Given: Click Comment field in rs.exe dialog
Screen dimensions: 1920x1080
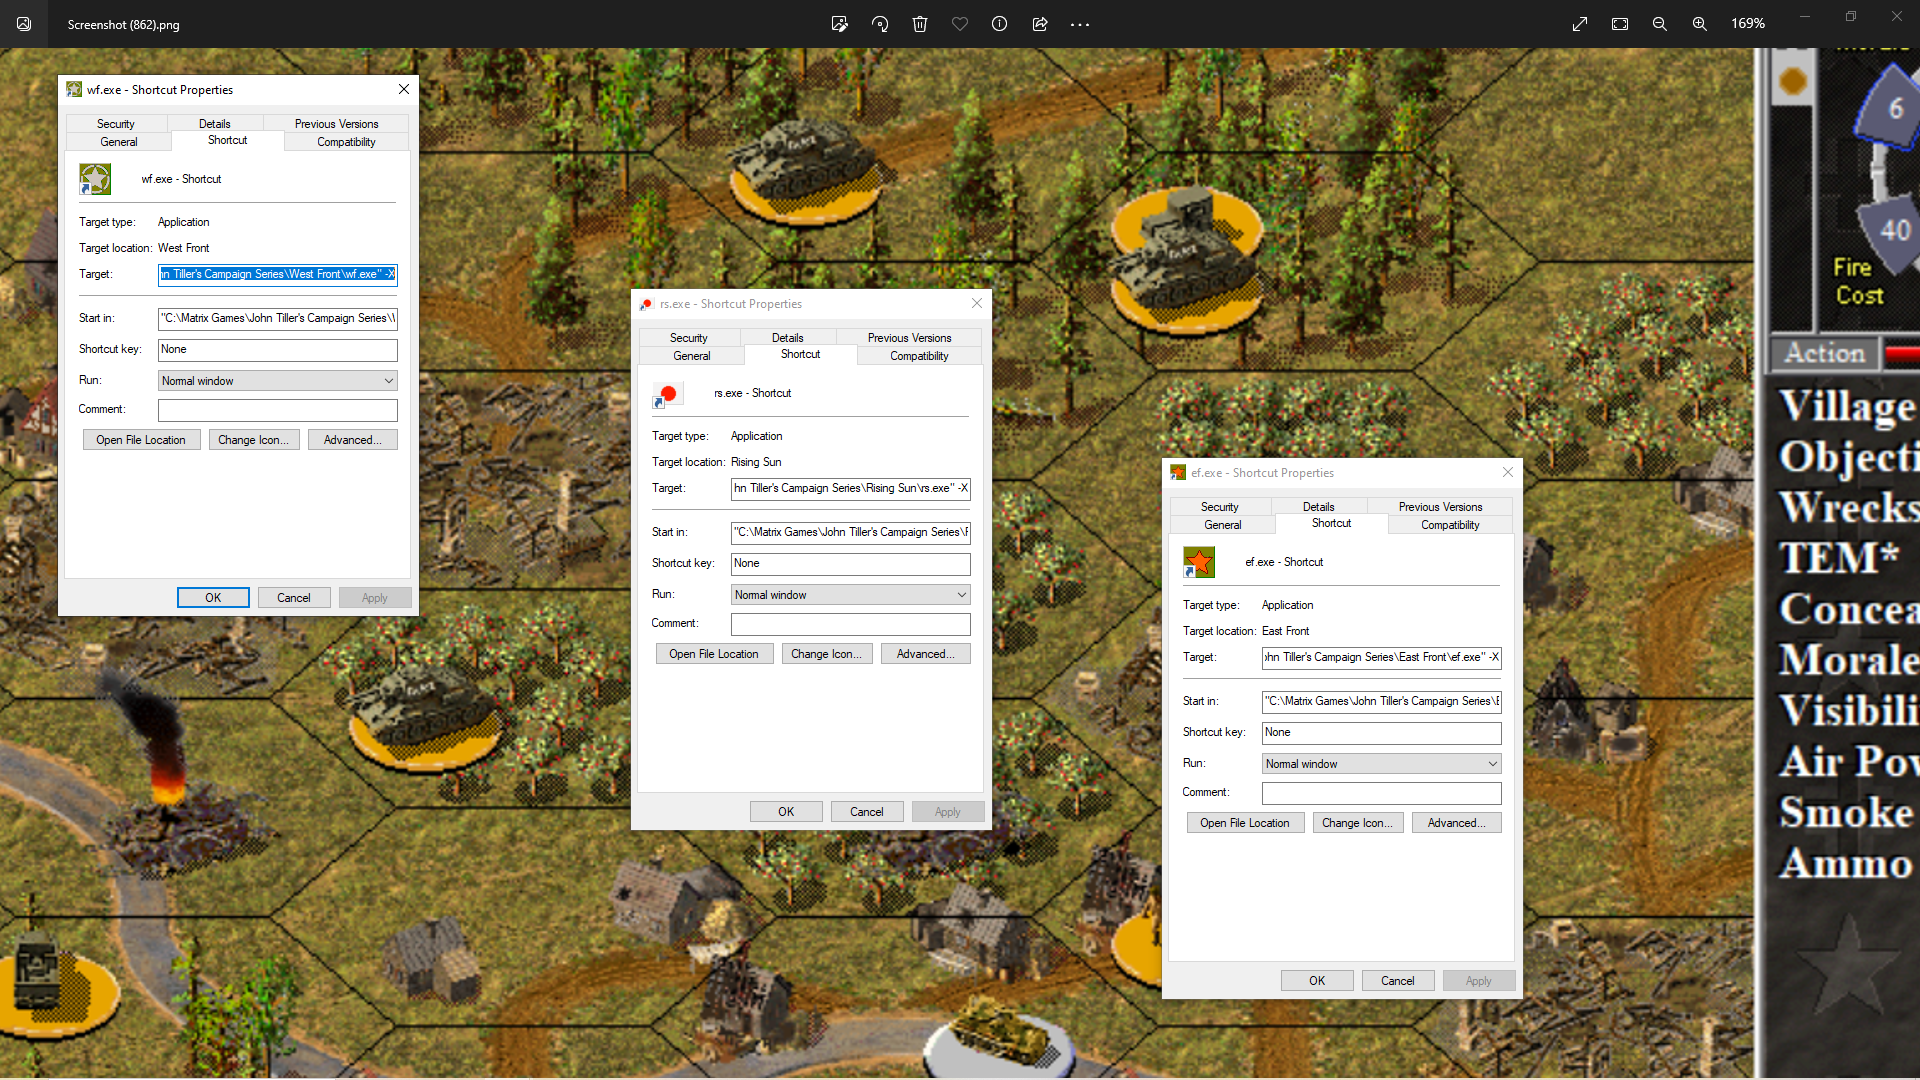Looking at the screenshot, I should coord(851,624).
